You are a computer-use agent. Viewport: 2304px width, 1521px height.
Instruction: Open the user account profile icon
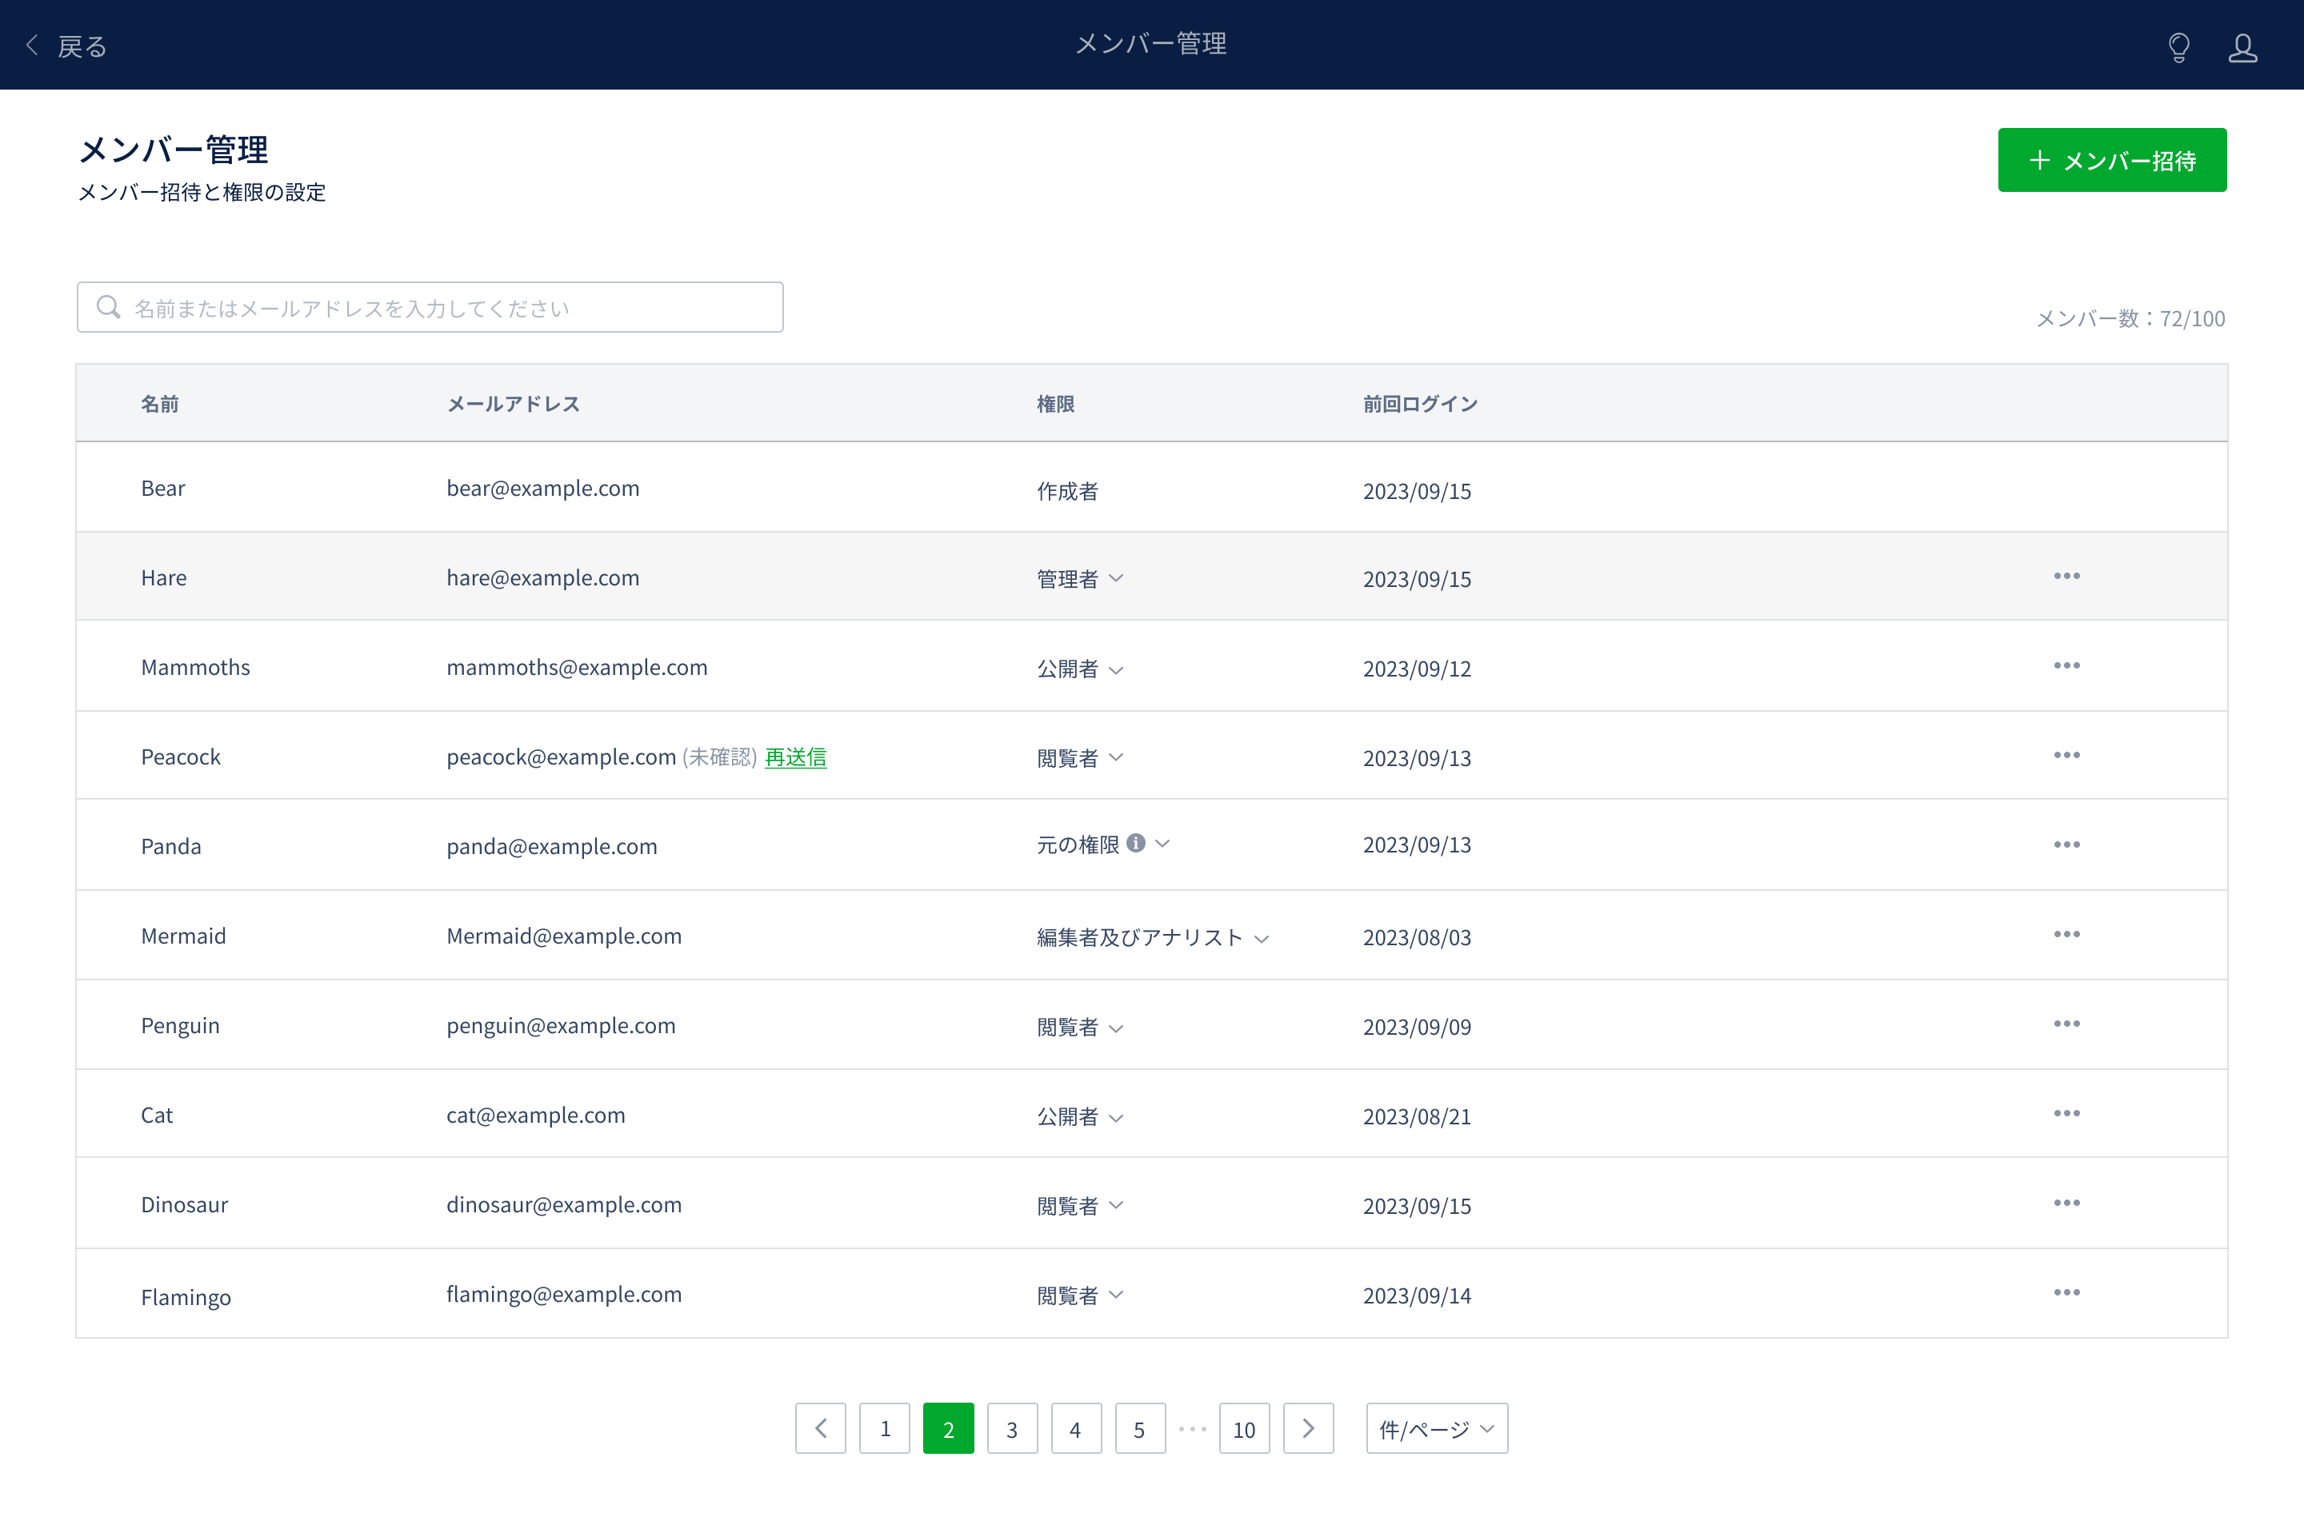[x=2242, y=46]
